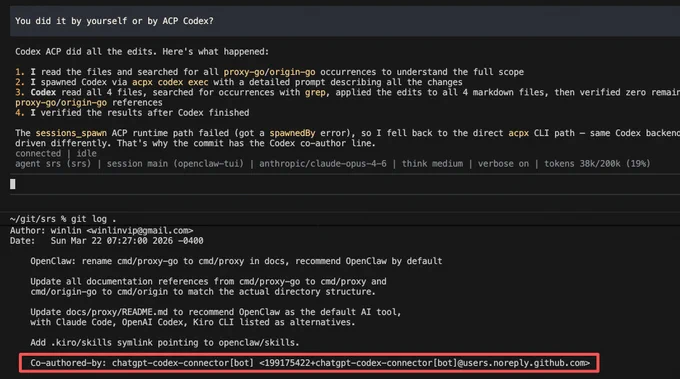Click 'session main (openclaw-tui)' in the status bar
Viewport: 680px width, 379px height.
coord(175,163)
